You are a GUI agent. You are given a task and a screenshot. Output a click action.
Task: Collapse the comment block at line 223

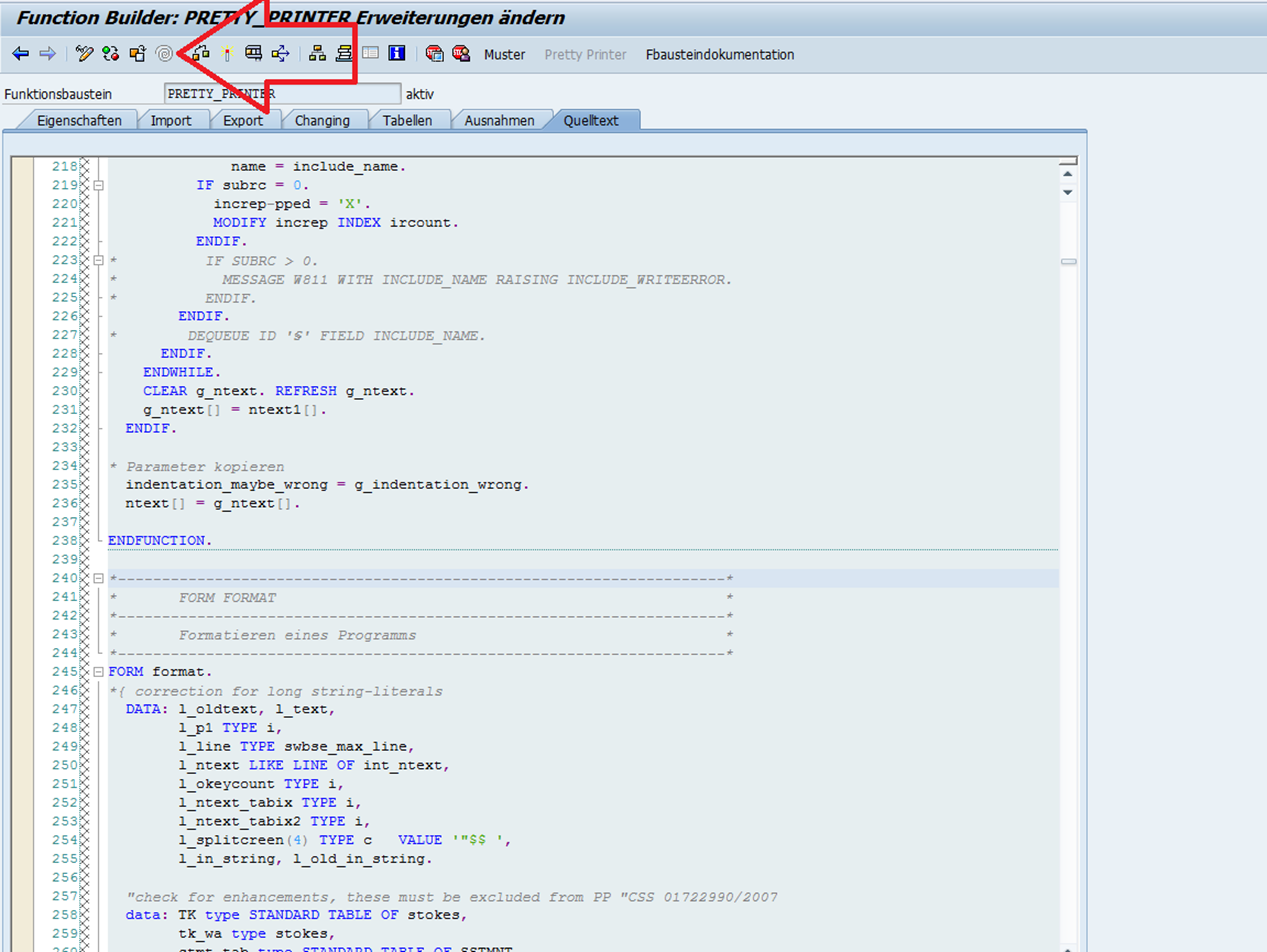point(98,260)
